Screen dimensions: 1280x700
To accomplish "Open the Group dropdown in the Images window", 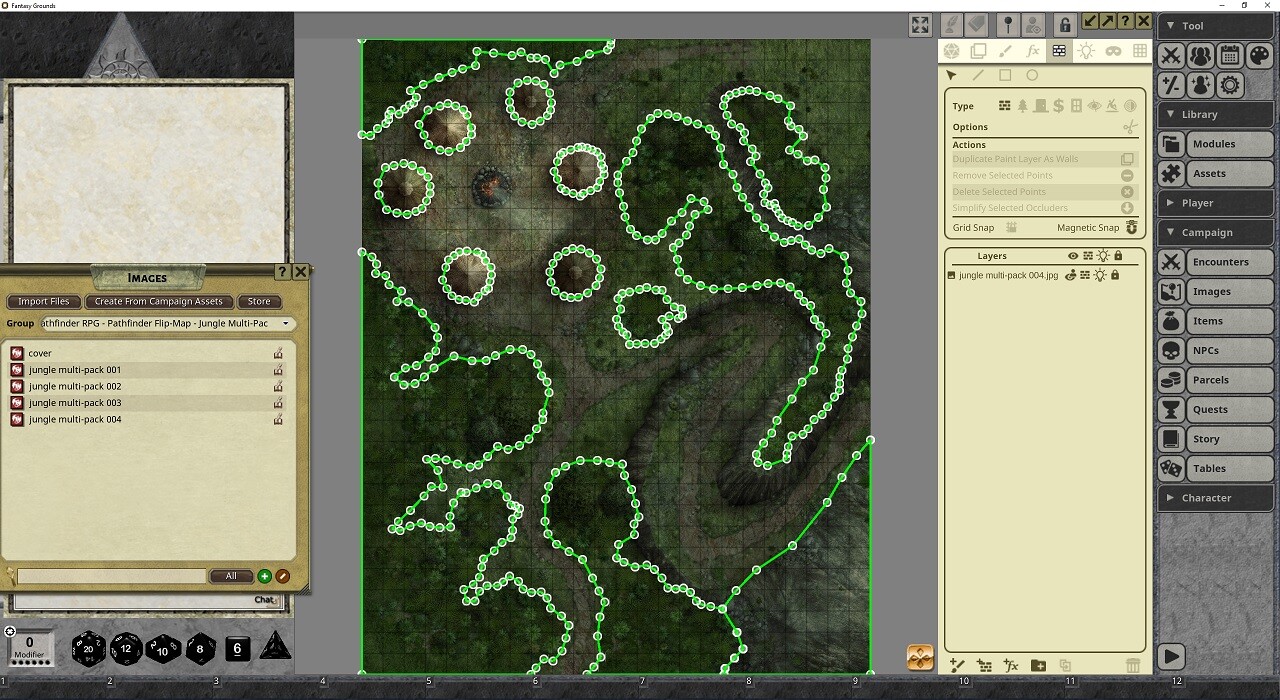I will click(286, 323).
